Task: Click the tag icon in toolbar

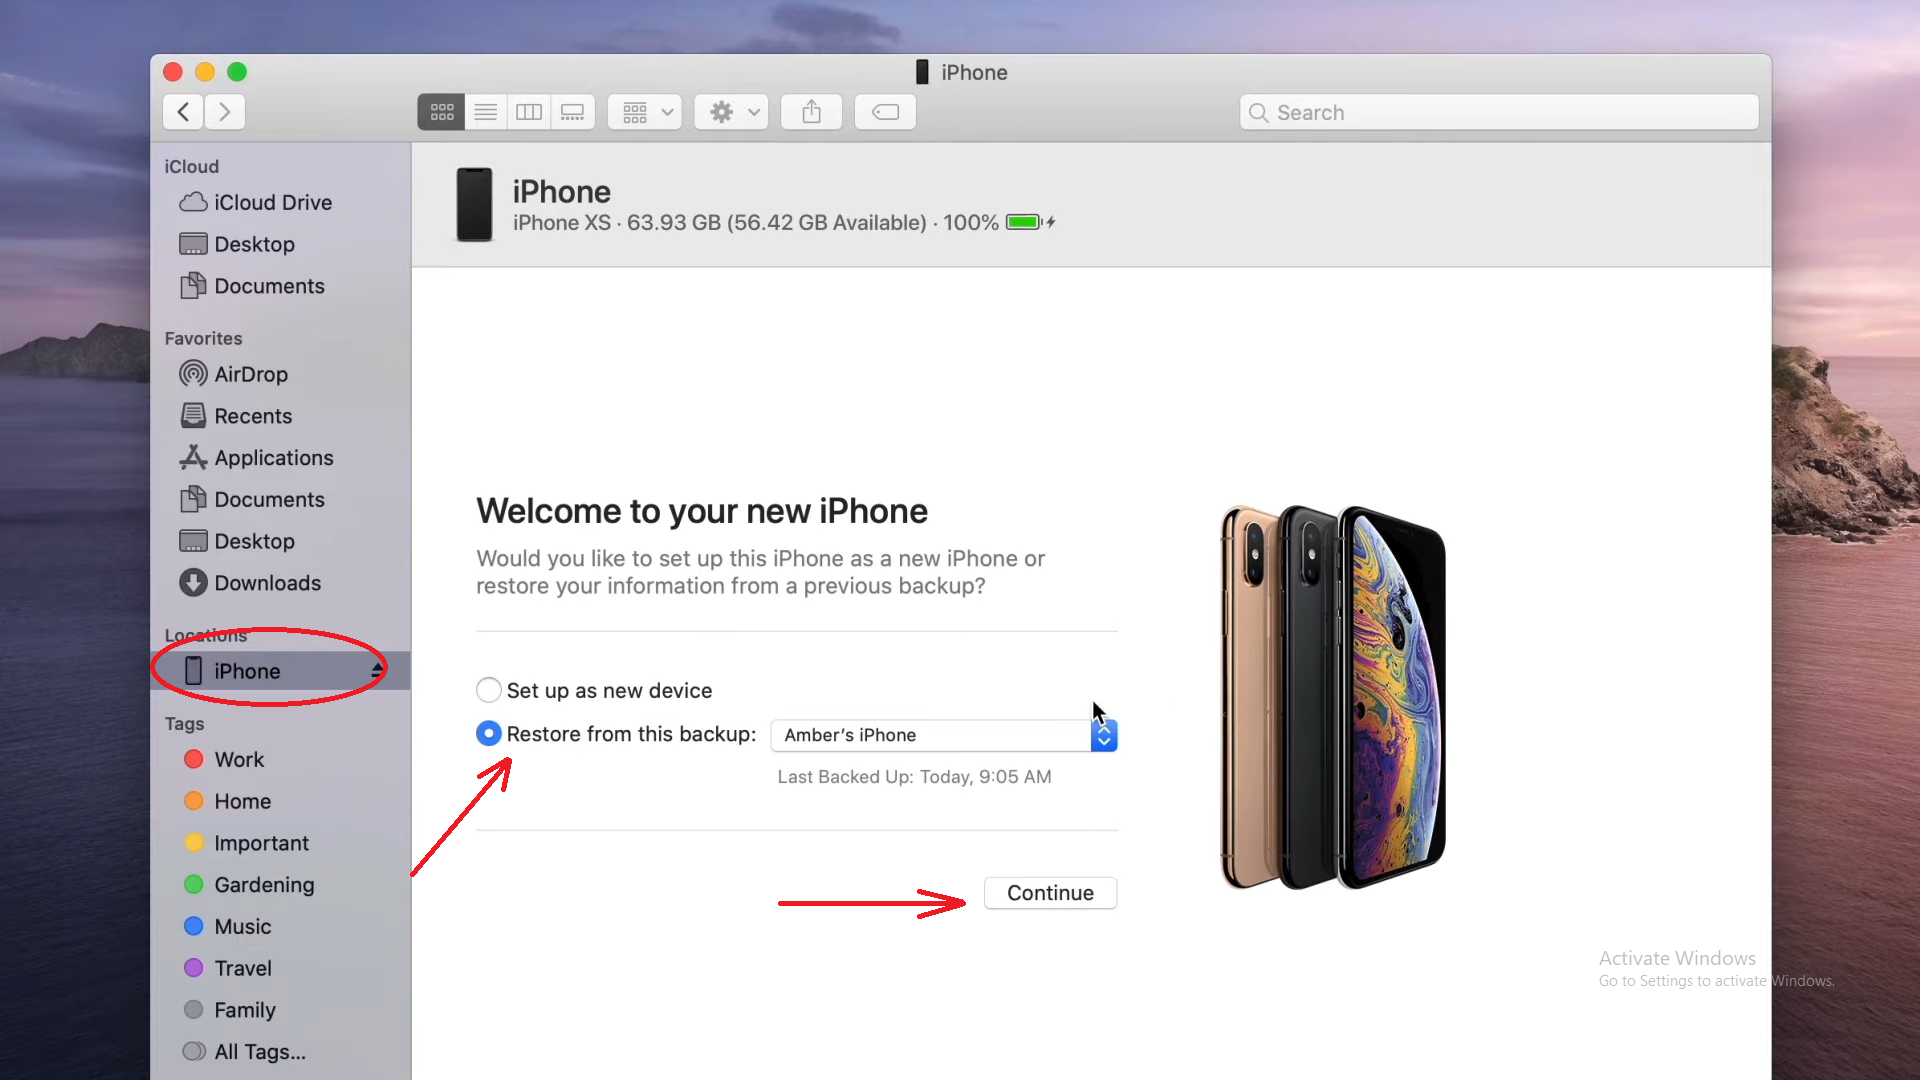Action: tap(885, 112)
